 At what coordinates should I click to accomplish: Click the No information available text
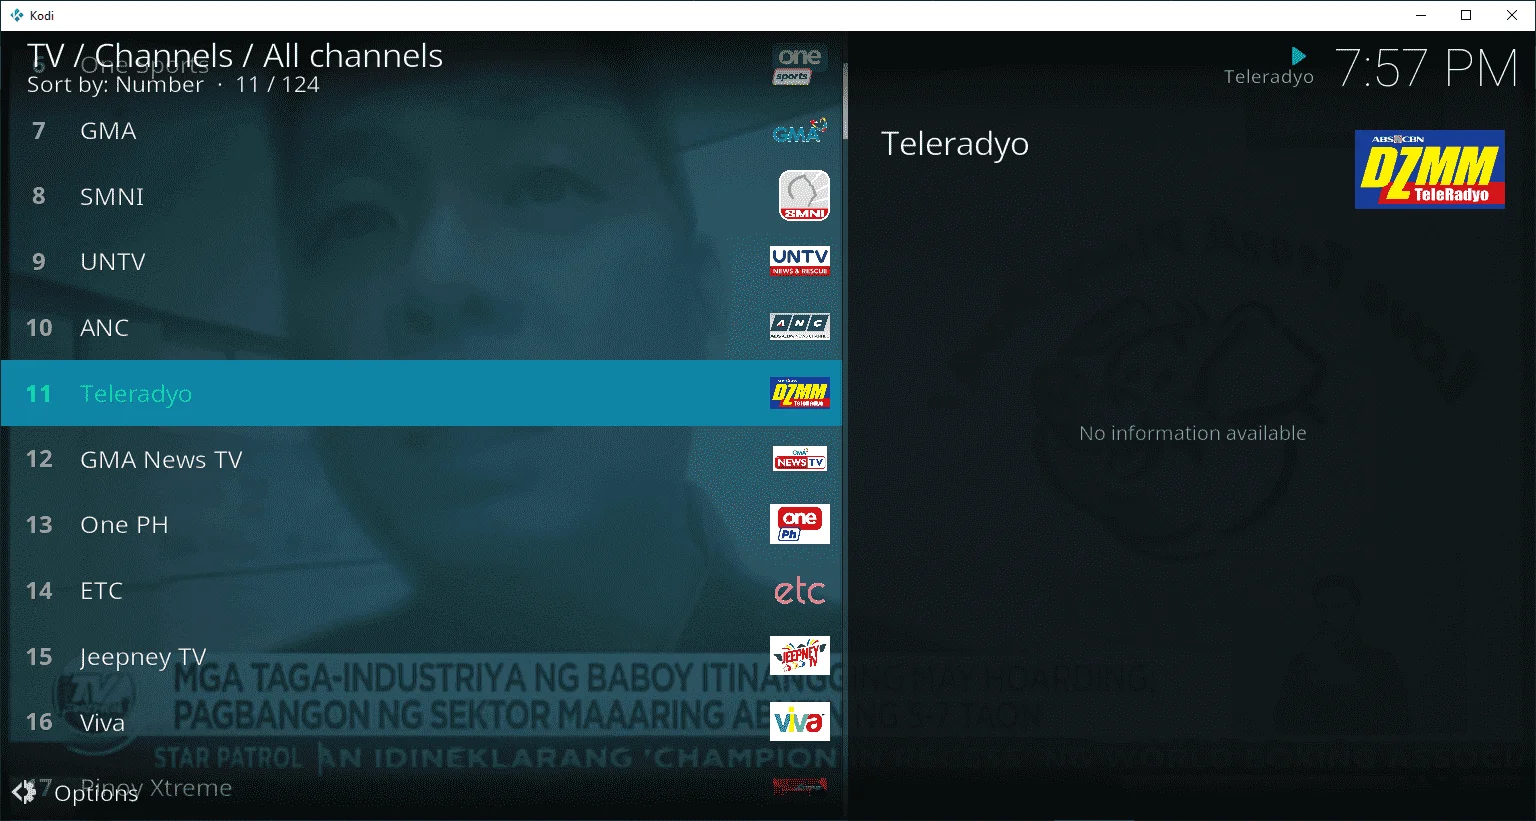click(x=1192, y=433)
